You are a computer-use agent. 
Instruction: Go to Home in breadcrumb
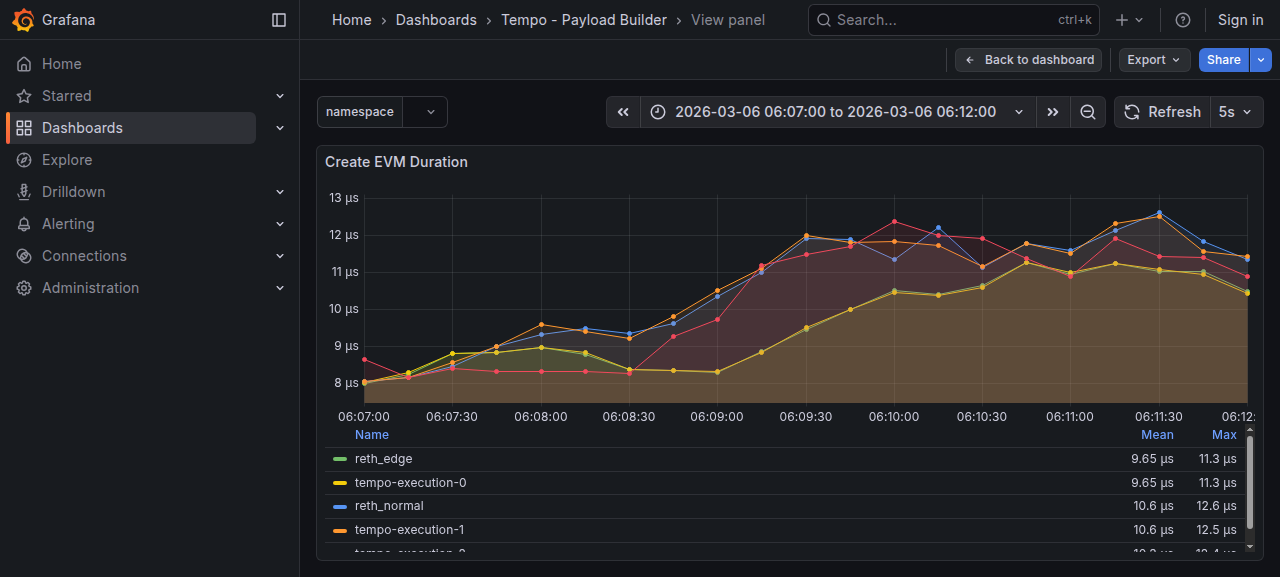point(352,20)
